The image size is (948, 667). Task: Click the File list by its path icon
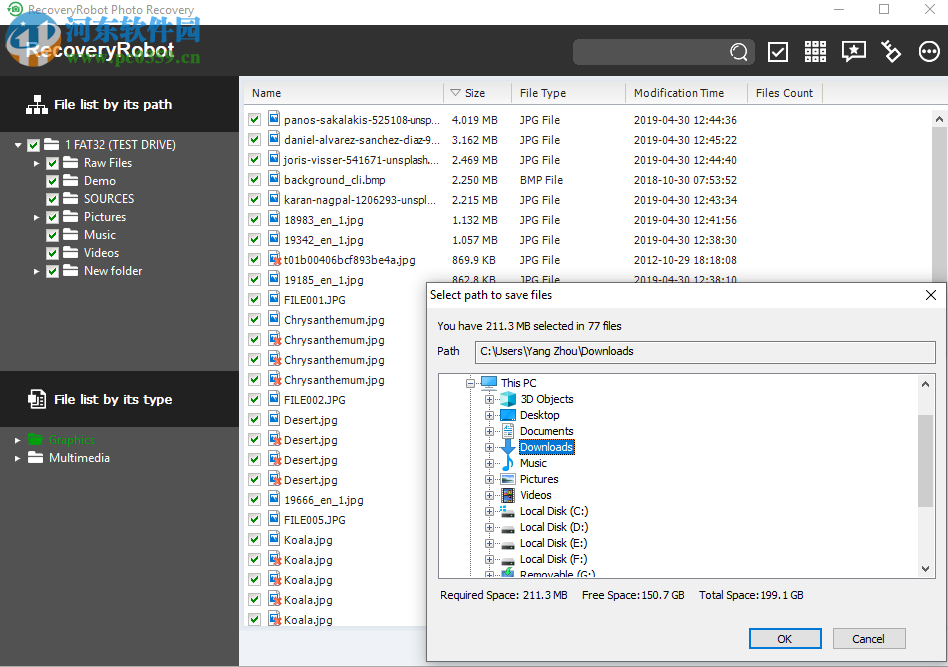[x=35, y=104]
